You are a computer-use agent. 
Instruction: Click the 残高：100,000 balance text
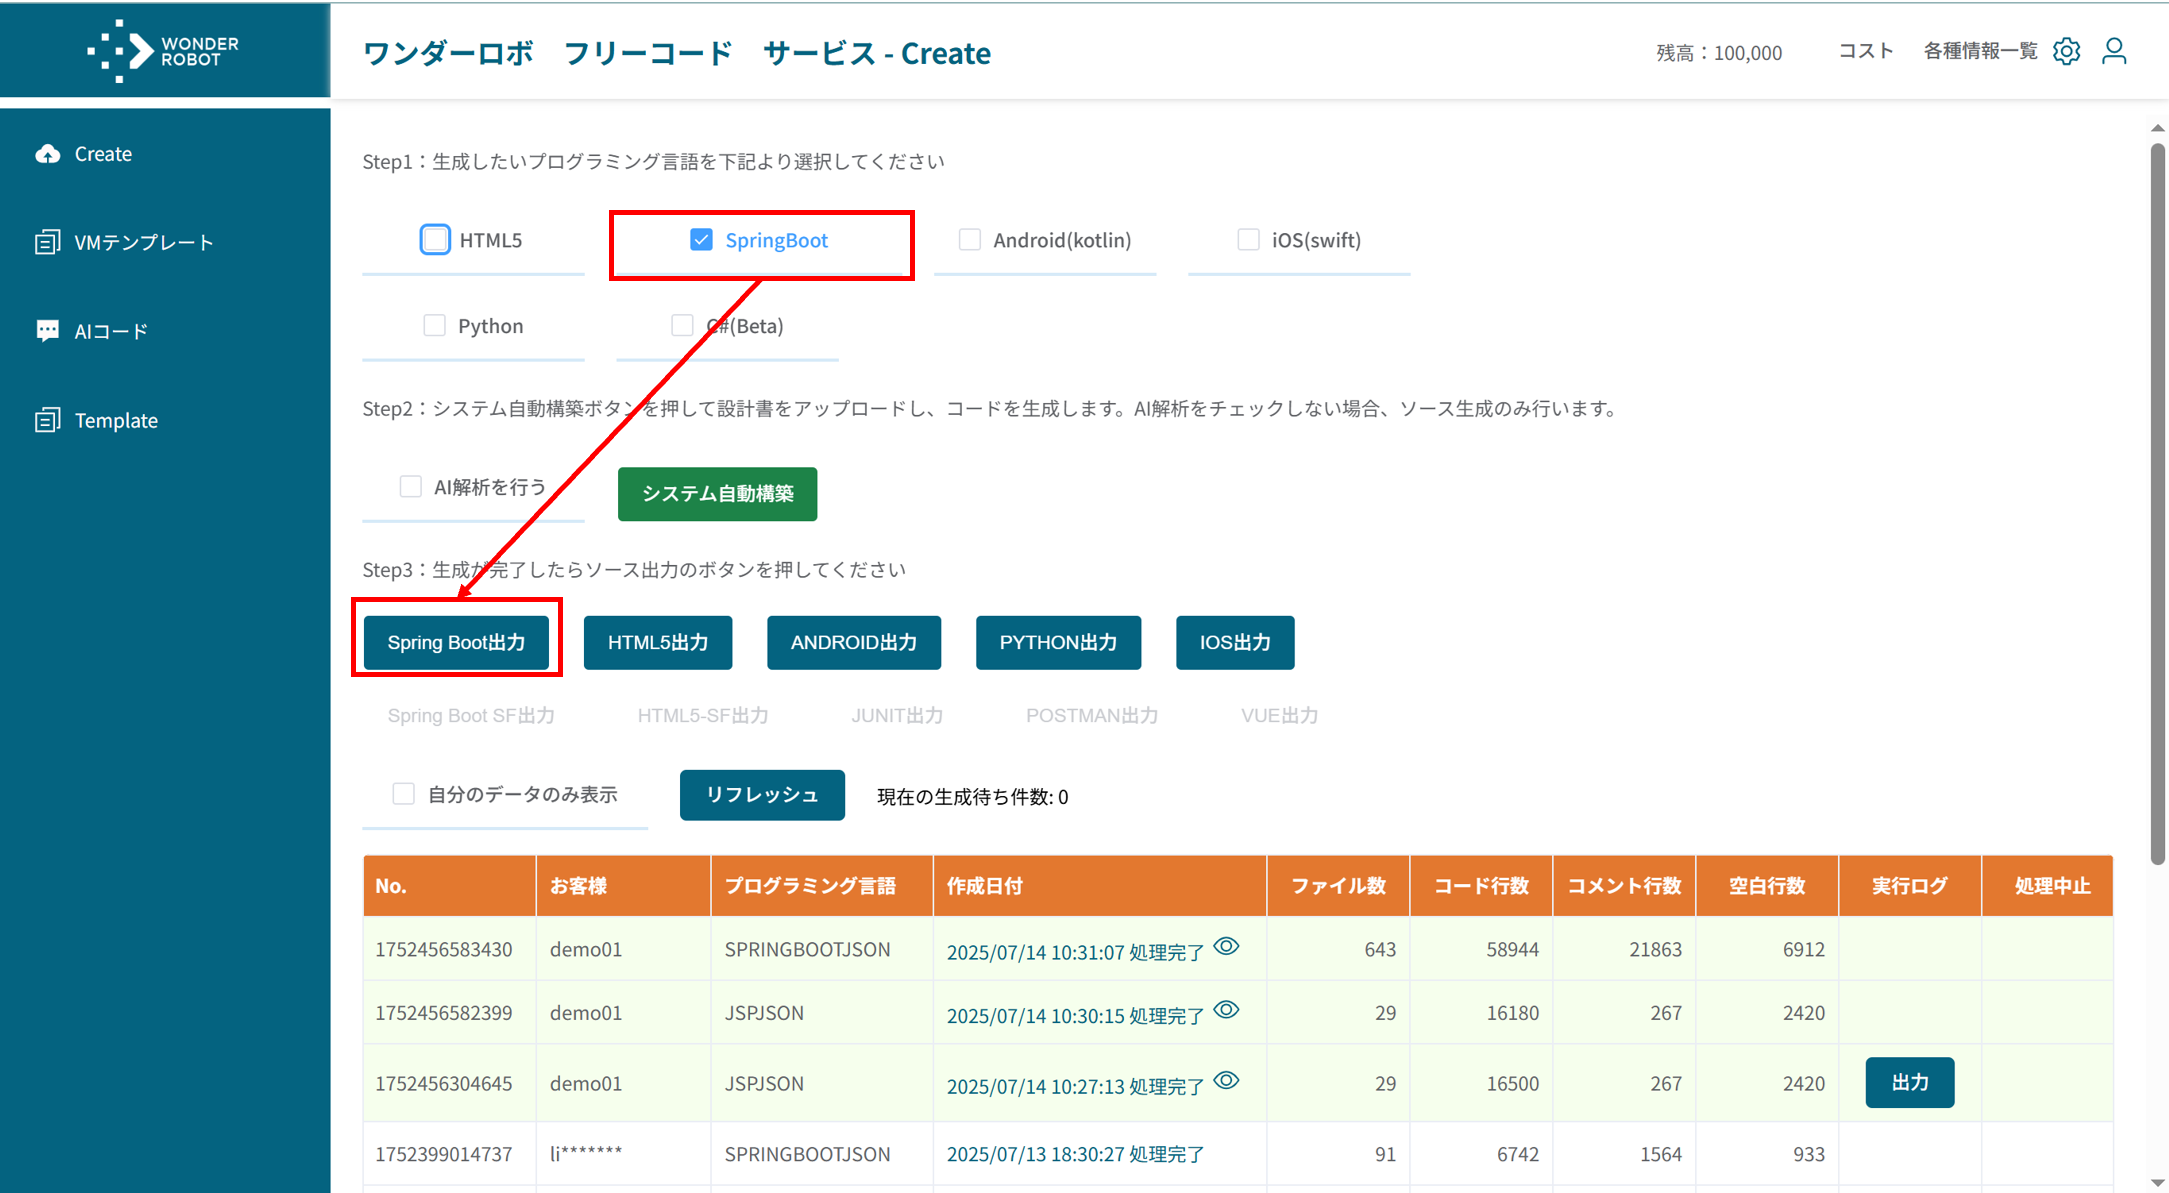[x=1719, y=52]
